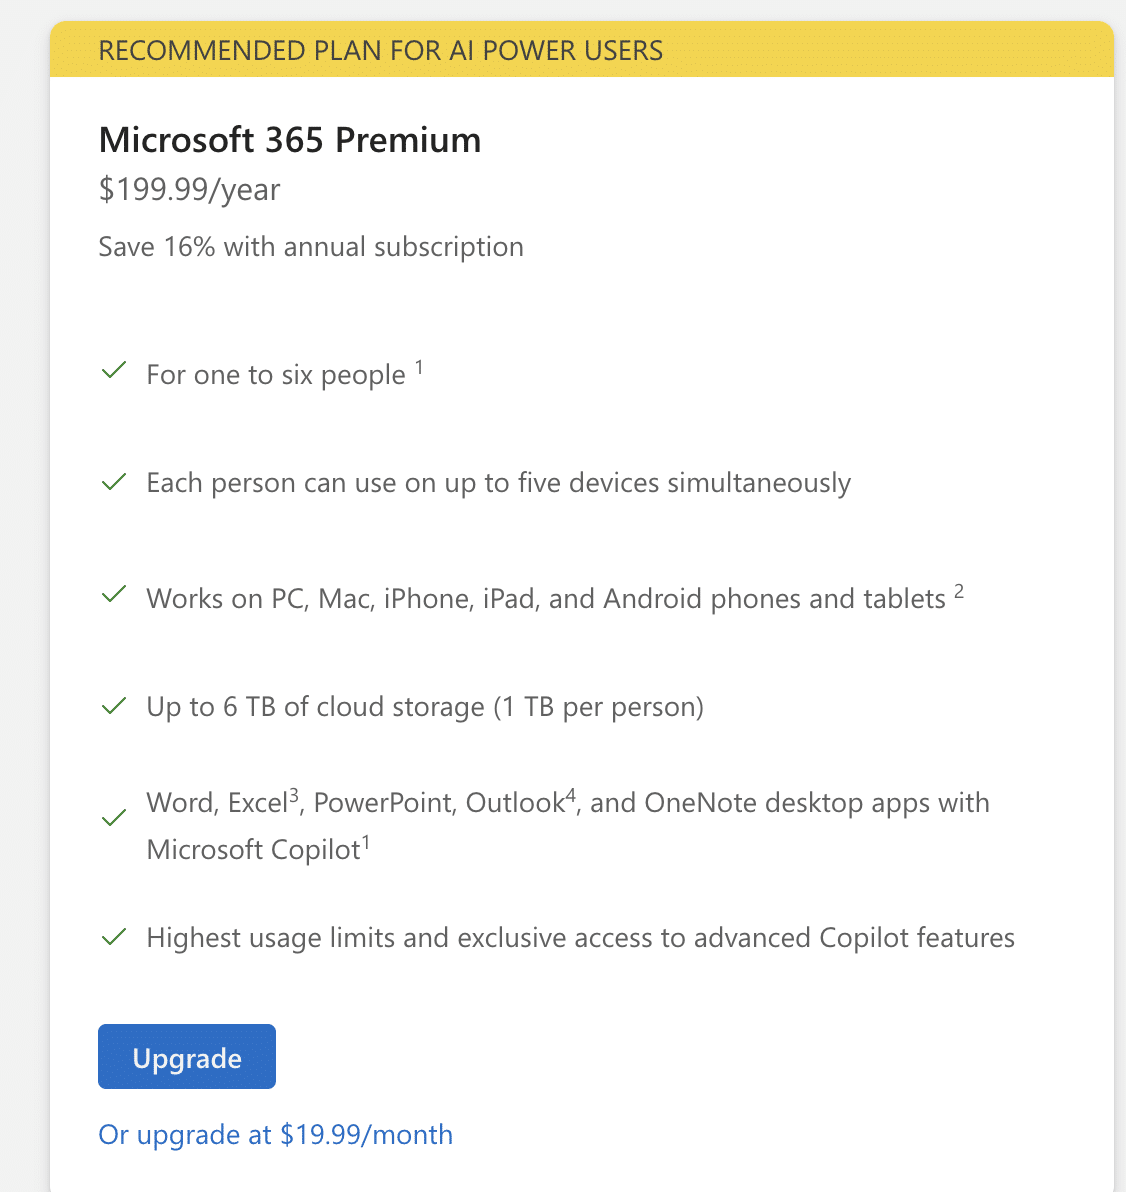Click checkmark beside 6 TB cloud storage
This screenshot has width=1126, height=1192.
[x=114, y=706]
